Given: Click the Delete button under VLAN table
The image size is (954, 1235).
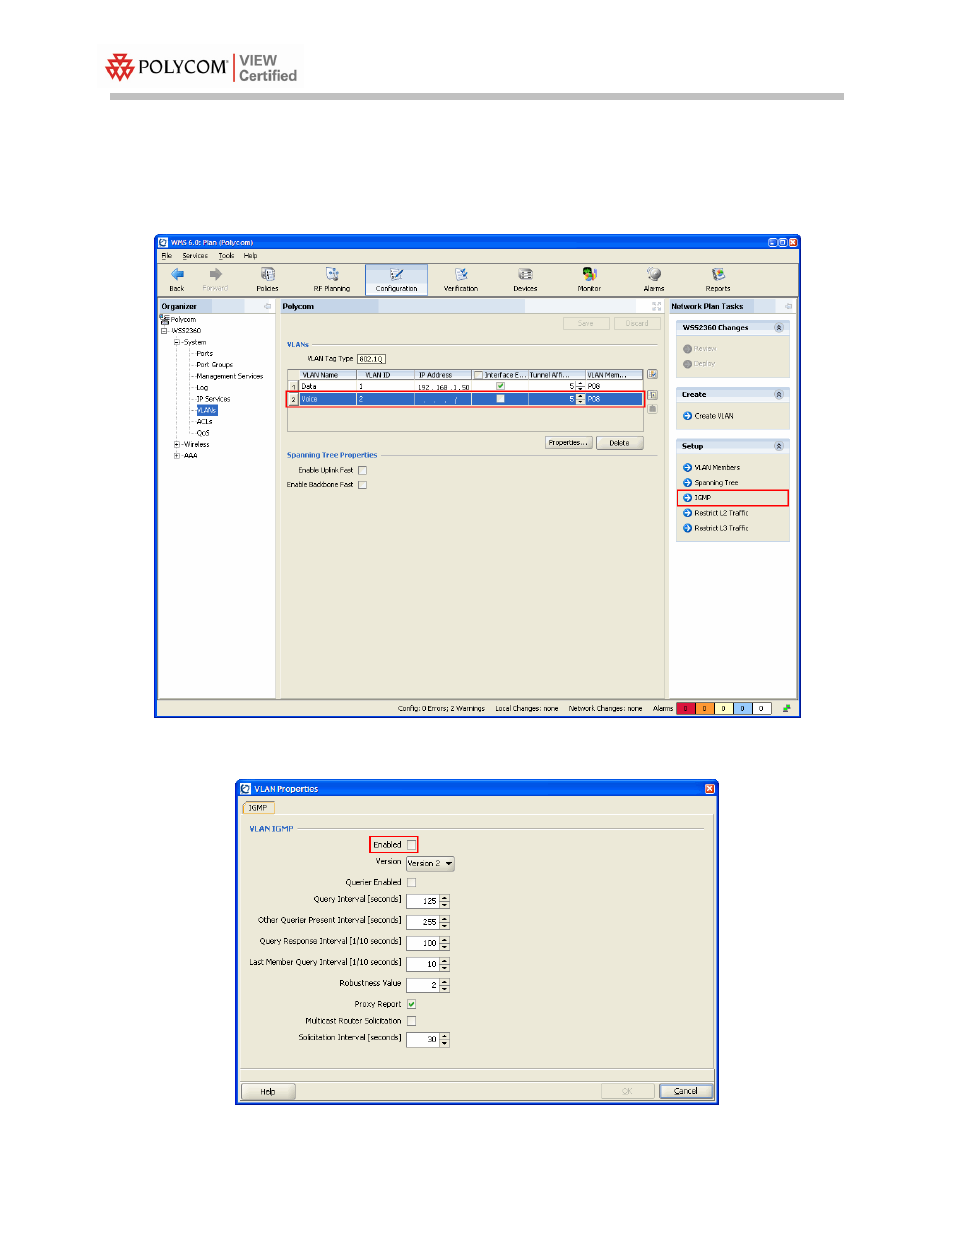Looking at the screenshot, I should coord(620,443).
